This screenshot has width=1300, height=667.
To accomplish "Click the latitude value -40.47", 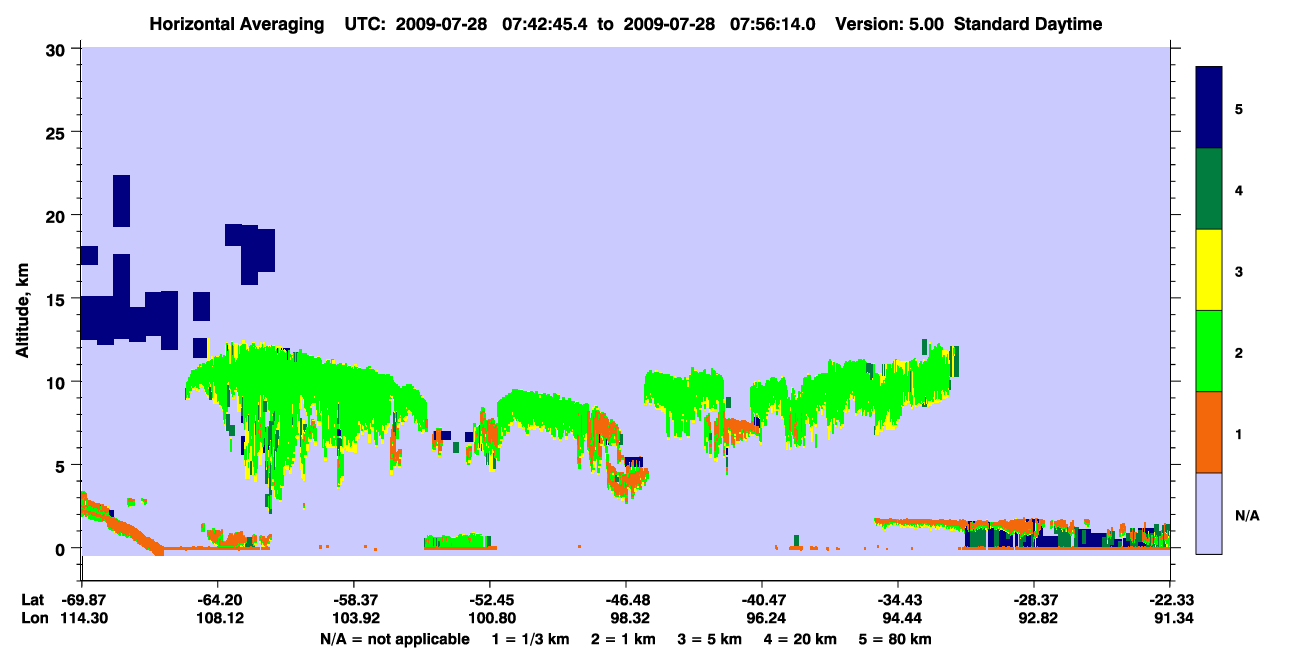I will [762, 600].
